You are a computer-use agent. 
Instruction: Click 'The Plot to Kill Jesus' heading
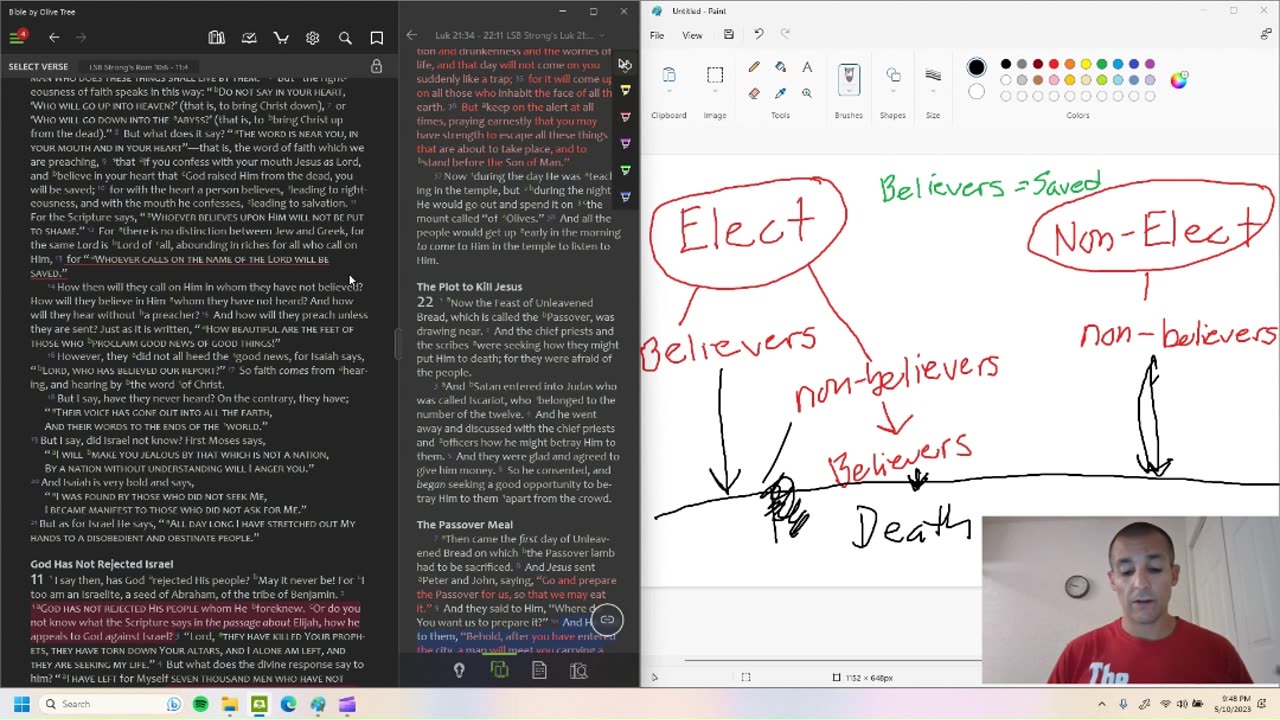(469, 287)
